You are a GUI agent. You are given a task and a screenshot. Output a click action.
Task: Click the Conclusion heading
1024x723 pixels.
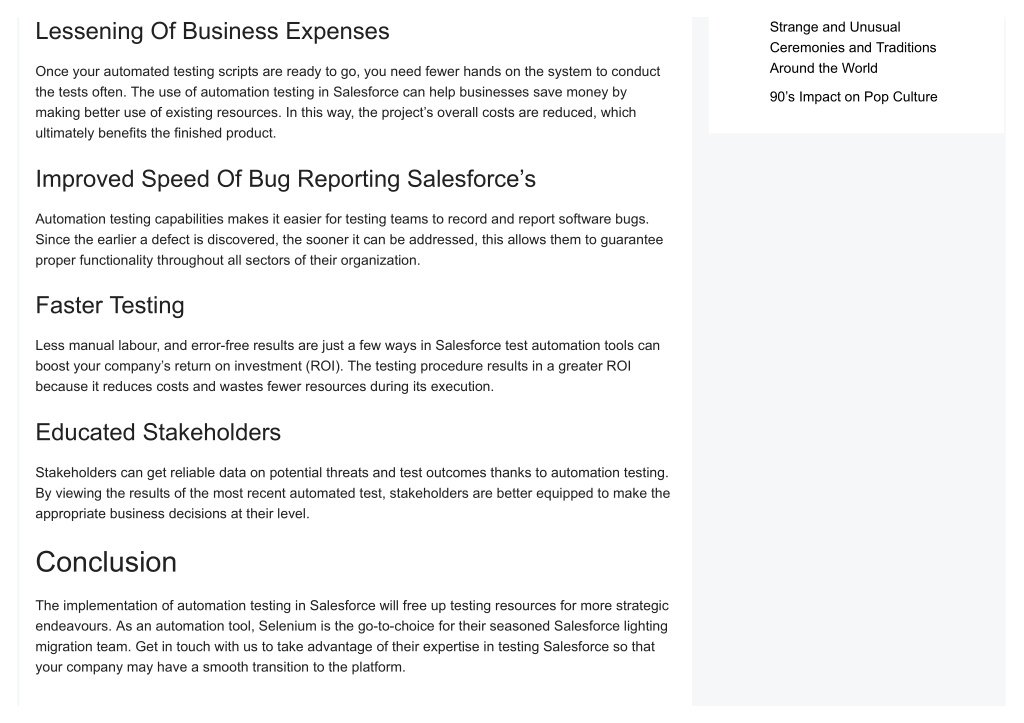point(106,562)
